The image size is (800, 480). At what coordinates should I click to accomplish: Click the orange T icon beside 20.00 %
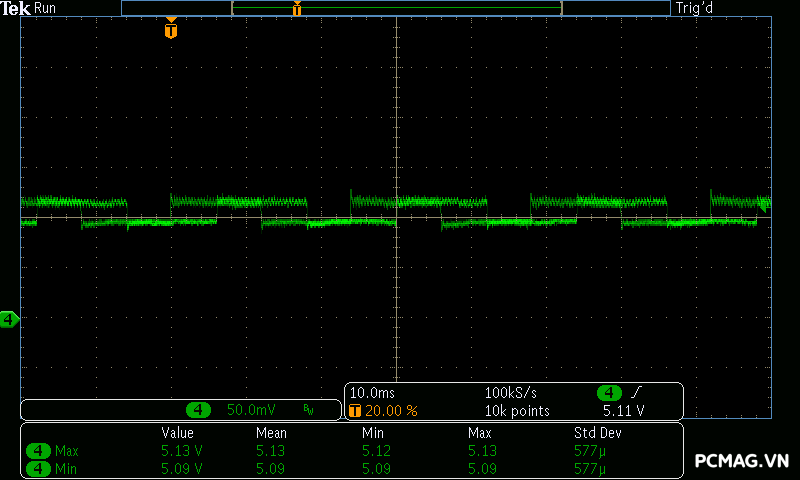click(354, 411)
